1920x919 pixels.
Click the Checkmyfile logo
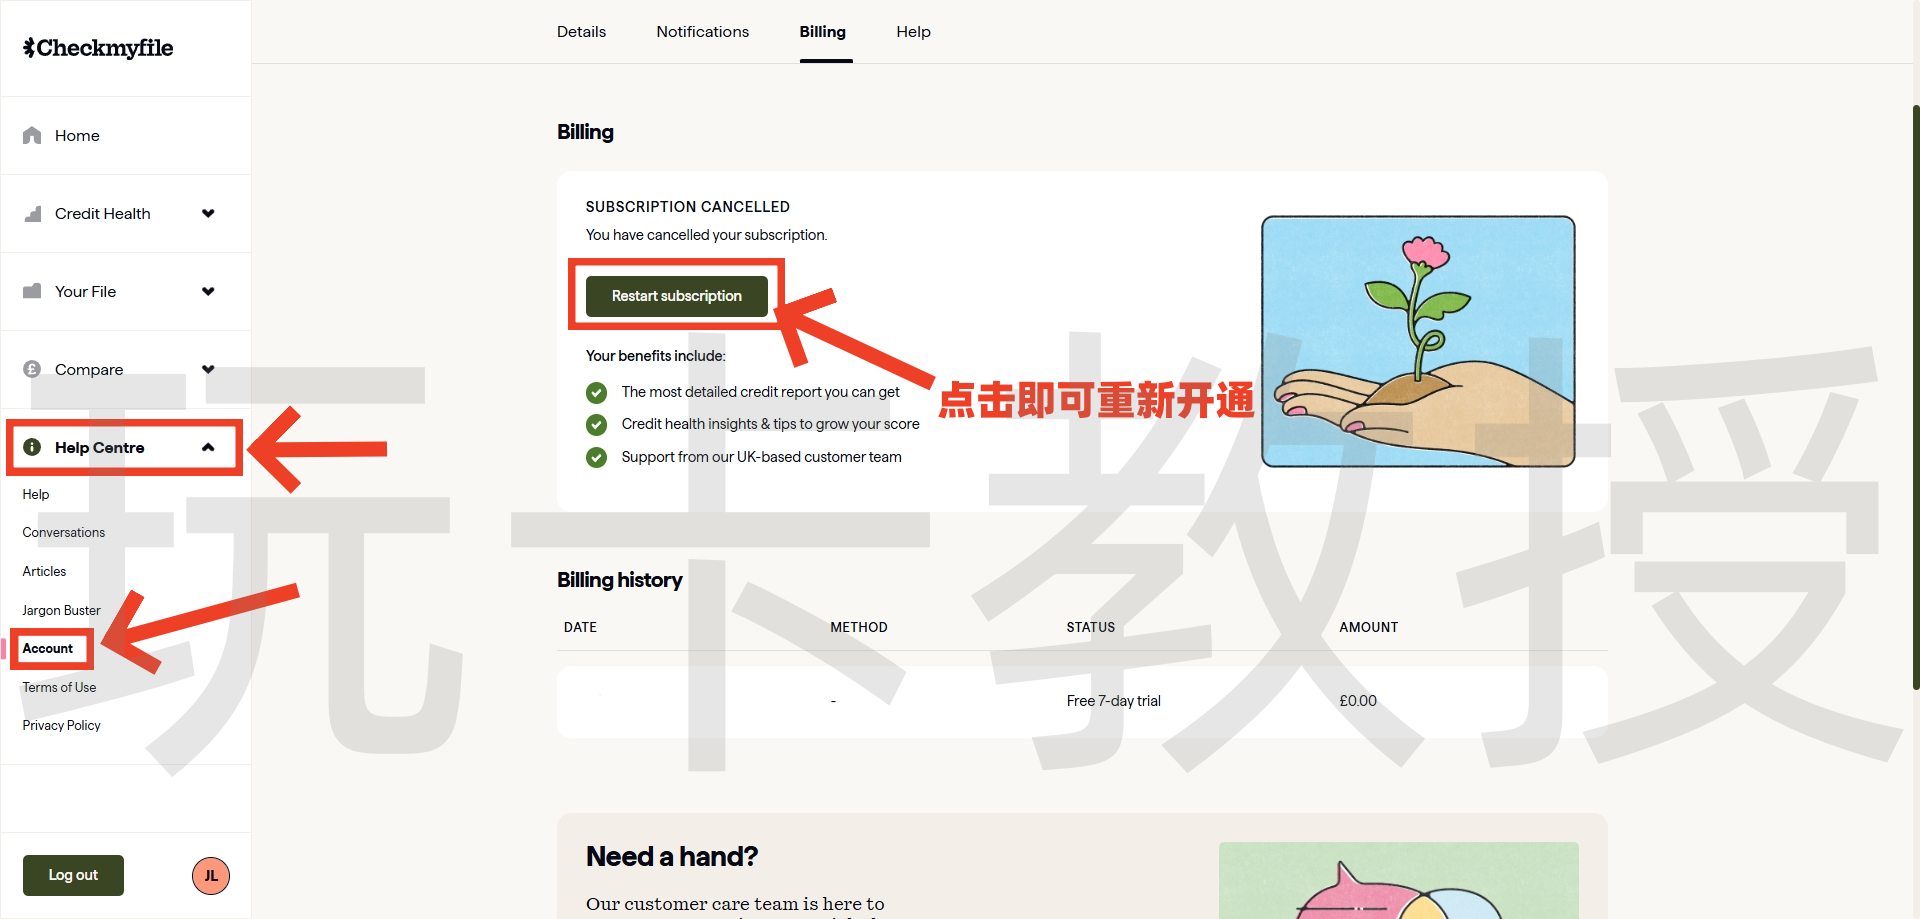[x=98, y=48]
